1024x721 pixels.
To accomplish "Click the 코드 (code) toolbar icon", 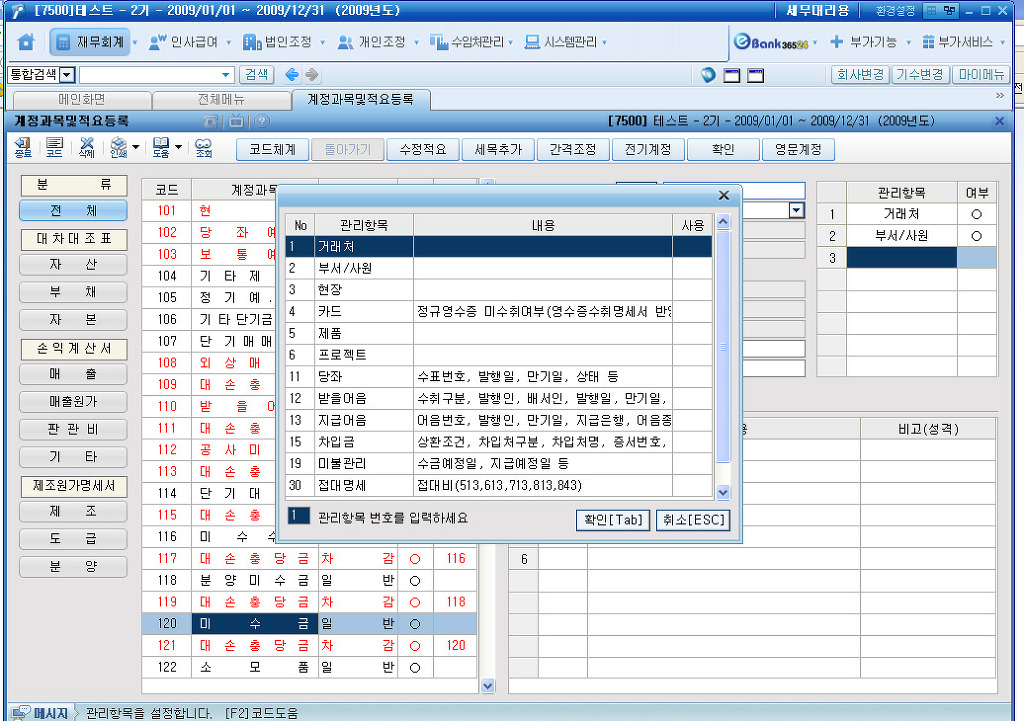I will pyautogui.click(x=54, y=148).
